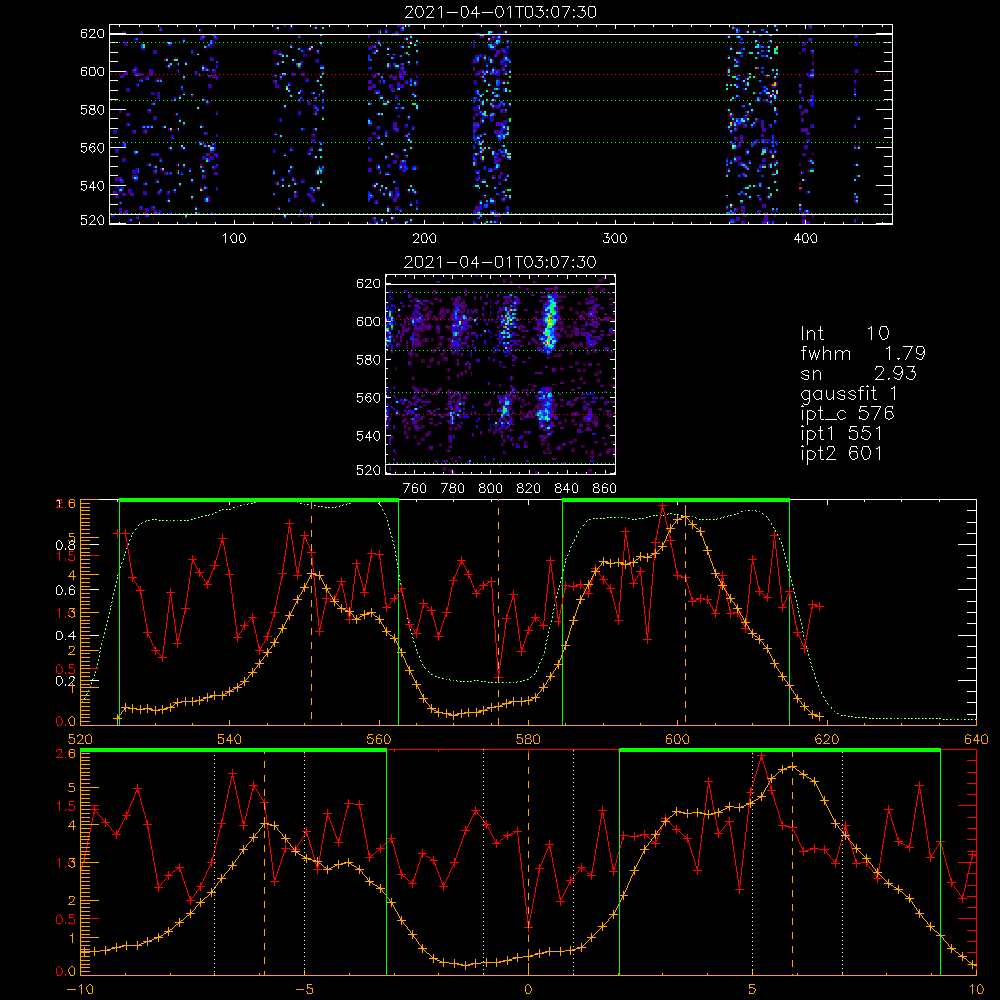Click the 'gaussfit 1' text line
The width and height of the screenshot is (1000, 1000).
pyautogui.click(x=849, y=393)
